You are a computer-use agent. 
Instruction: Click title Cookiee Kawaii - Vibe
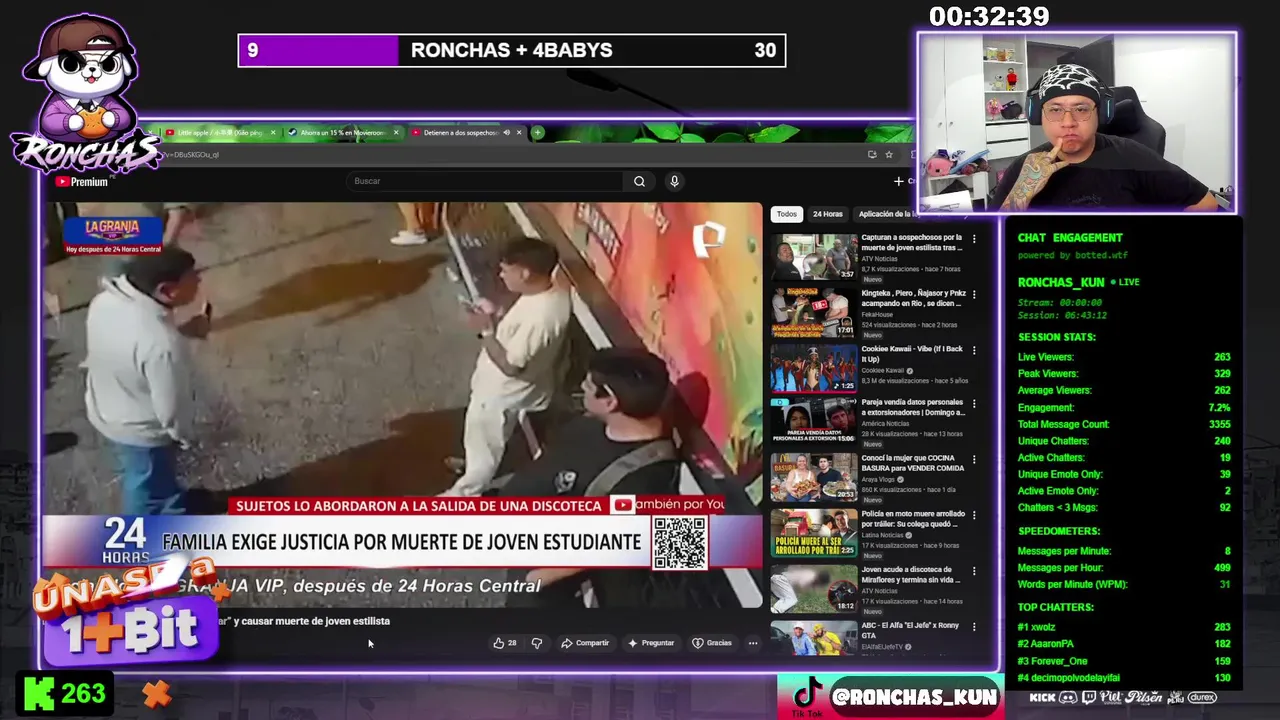[912, 353]
